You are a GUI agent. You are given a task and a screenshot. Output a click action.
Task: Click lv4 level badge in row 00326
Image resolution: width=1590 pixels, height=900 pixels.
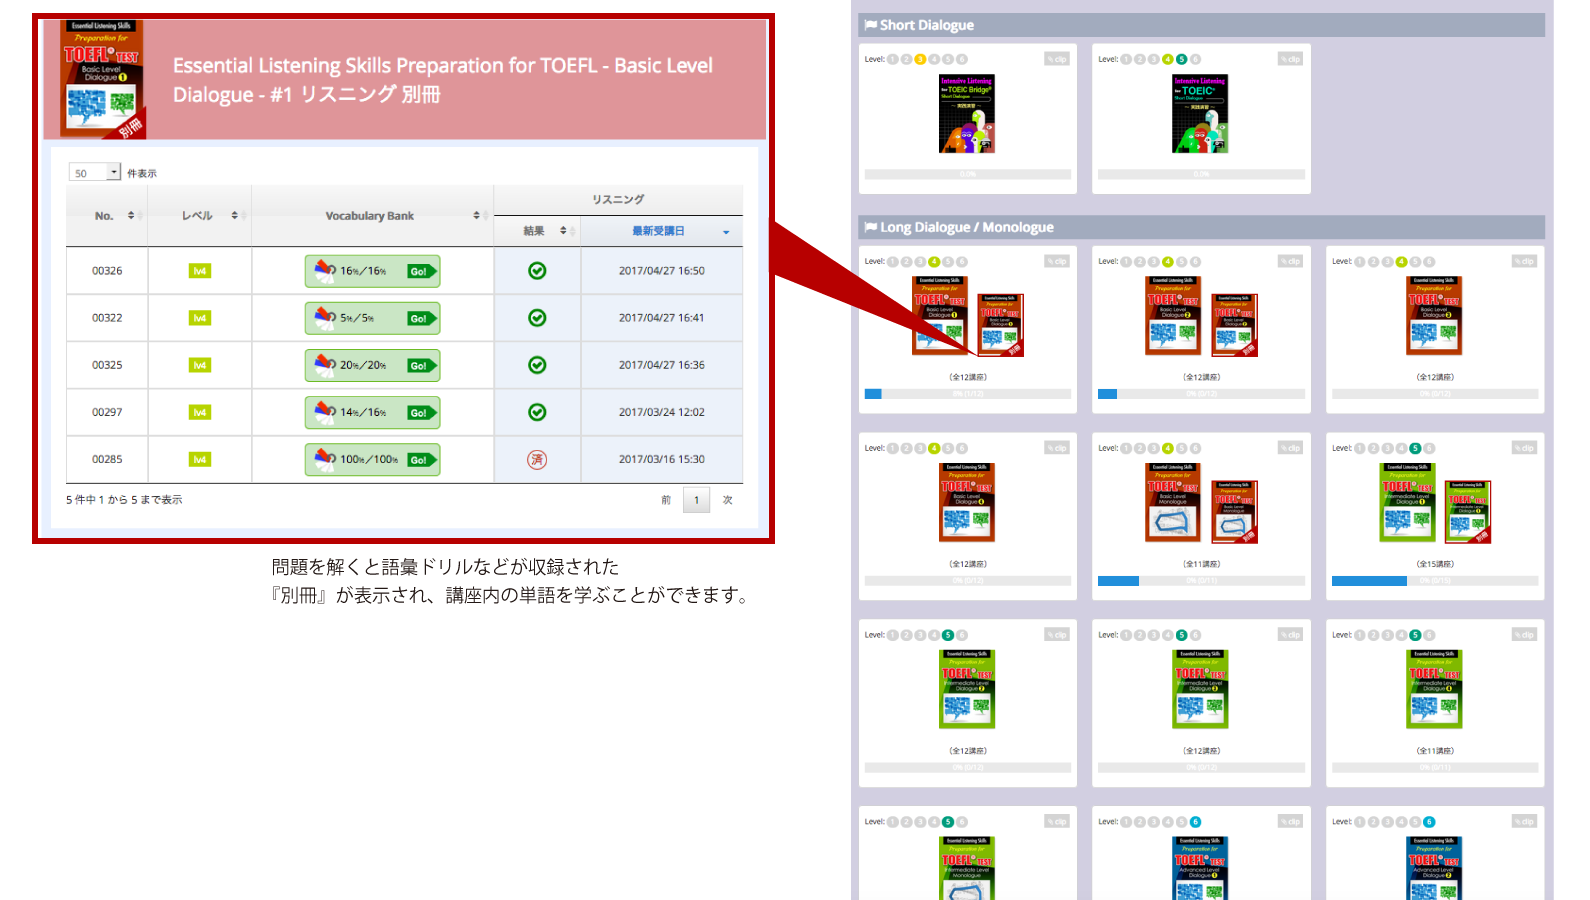point(200,271)
